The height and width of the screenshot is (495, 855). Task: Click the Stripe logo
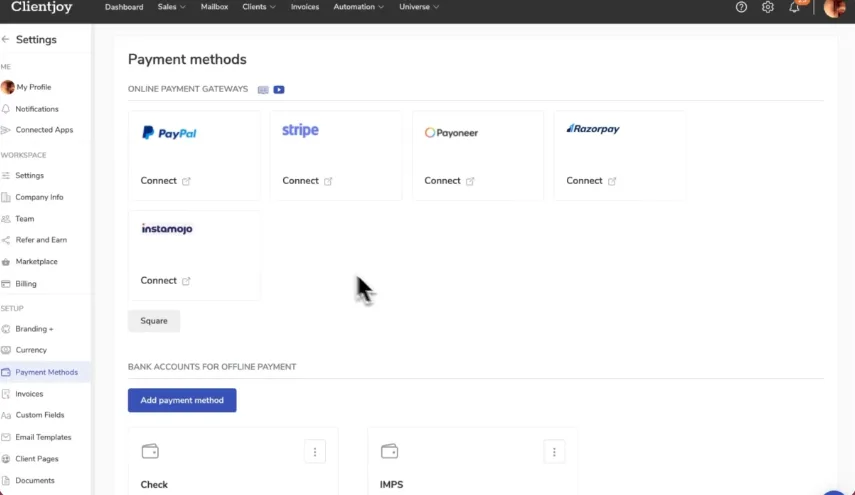pos(300,130)
